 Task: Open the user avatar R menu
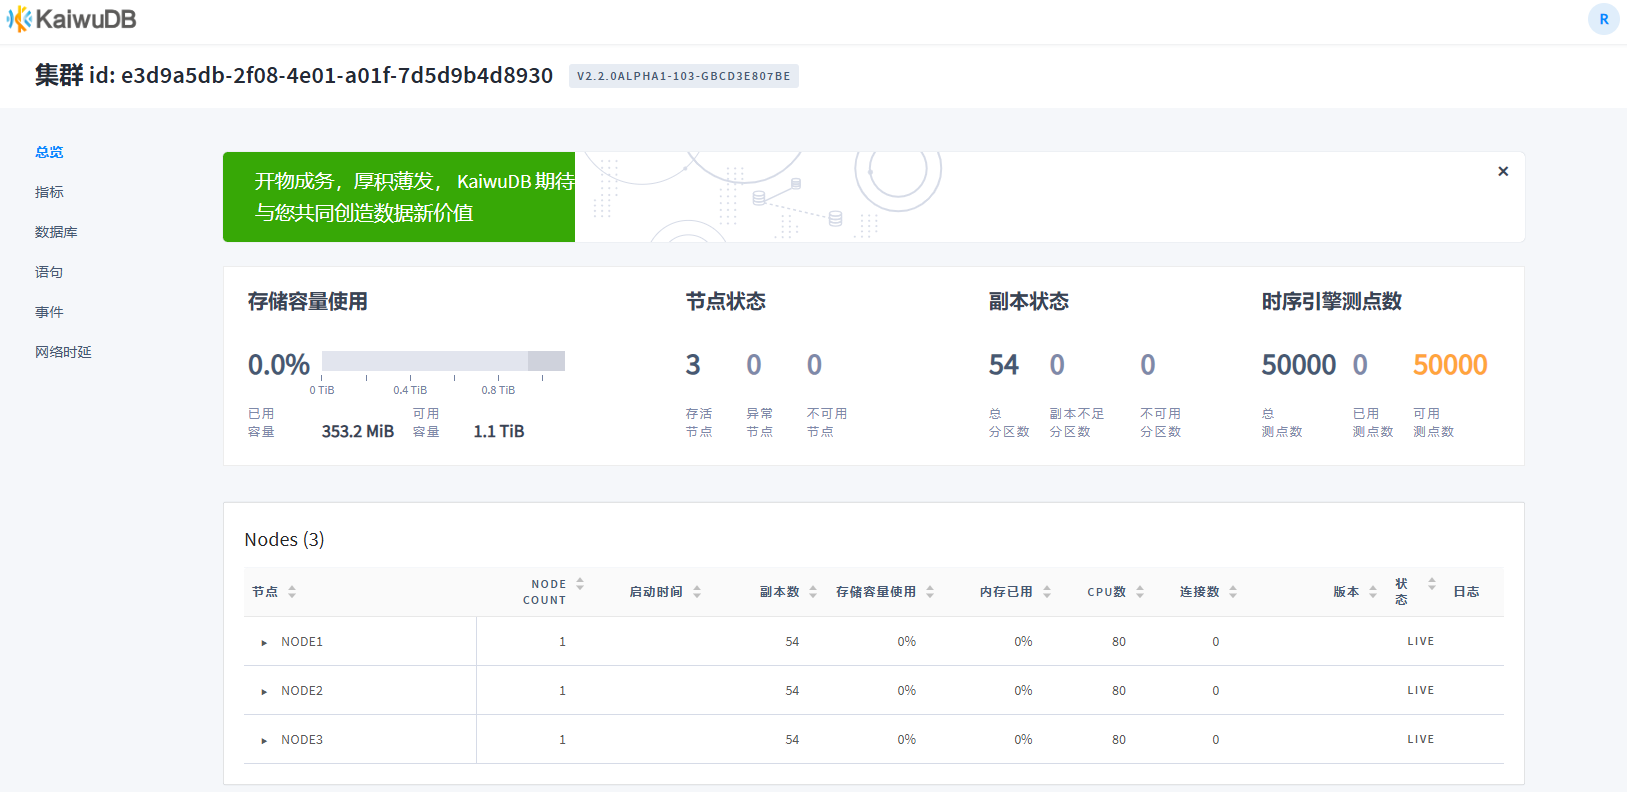(1604, 19)
